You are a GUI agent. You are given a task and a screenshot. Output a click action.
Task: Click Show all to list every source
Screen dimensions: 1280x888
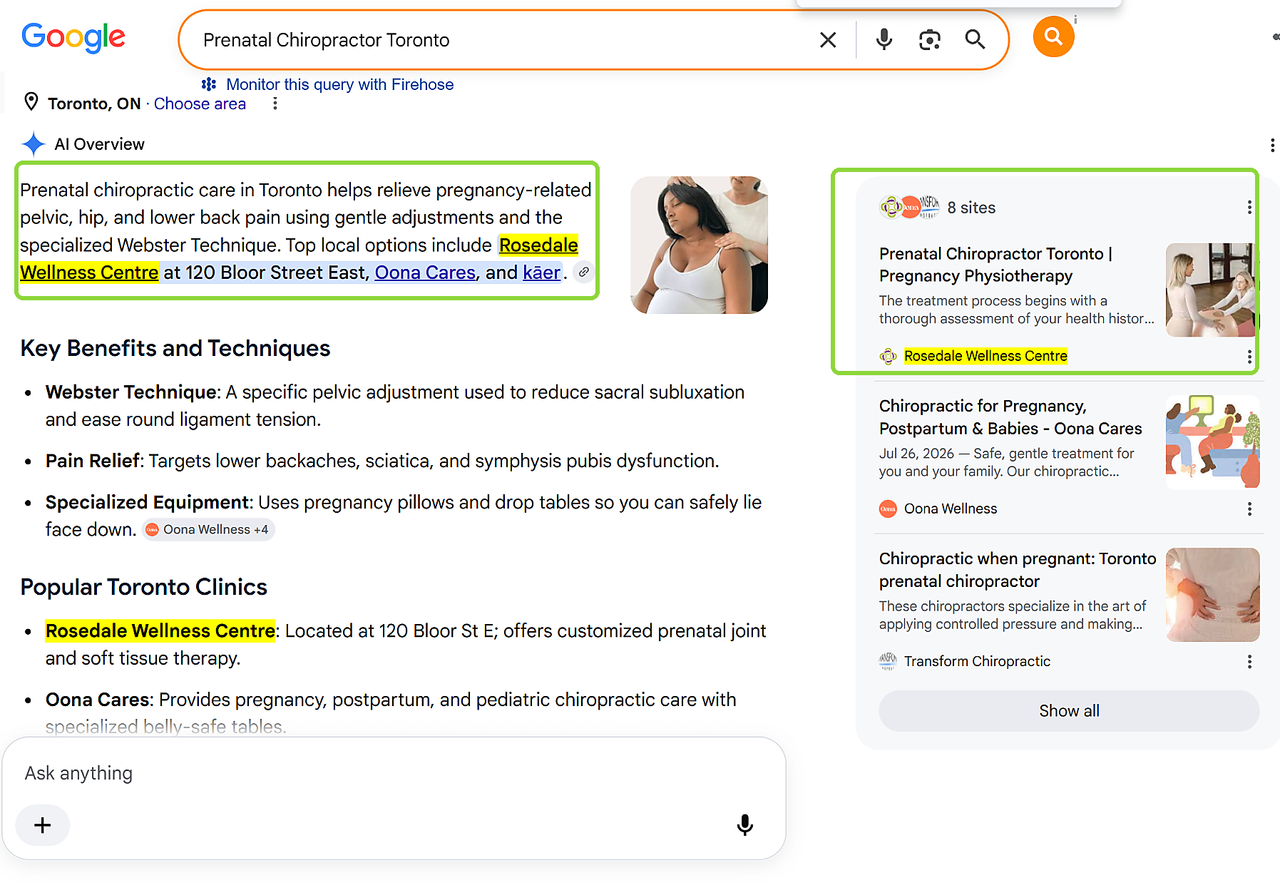1069,711
